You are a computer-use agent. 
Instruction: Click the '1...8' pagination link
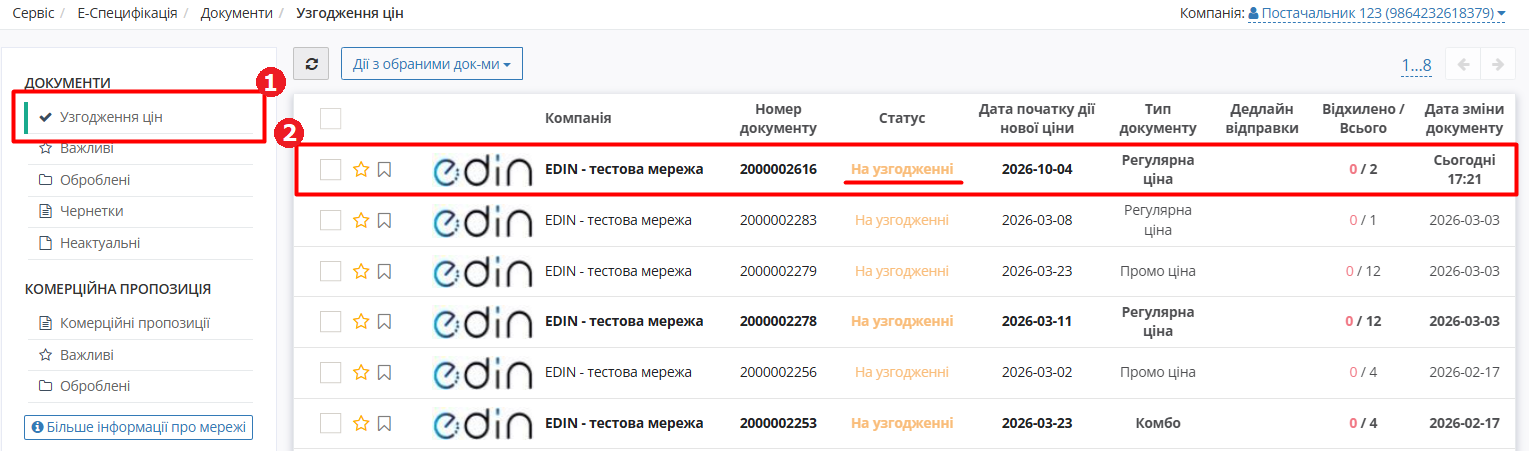pyautogui.click(x=1416, y=65)
